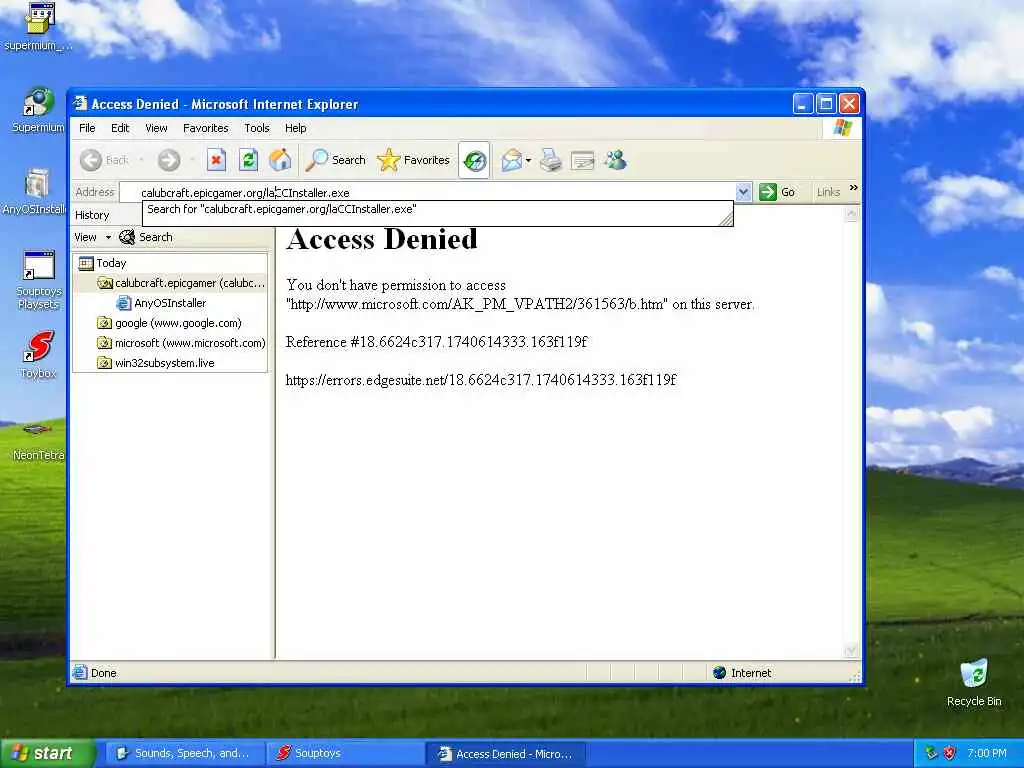Click the green Go button

pos(777,192)
